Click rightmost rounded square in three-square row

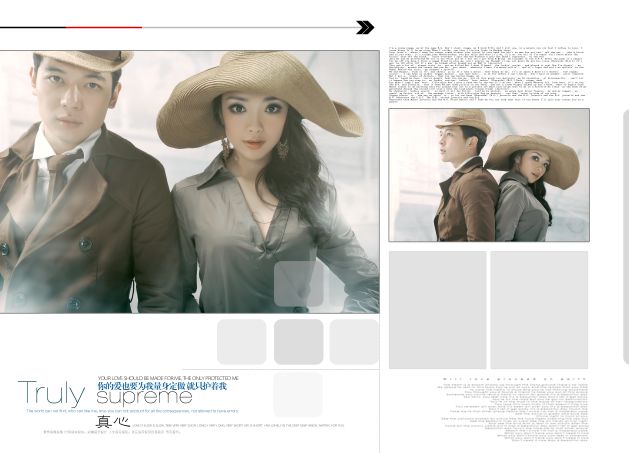click(354, 342)
